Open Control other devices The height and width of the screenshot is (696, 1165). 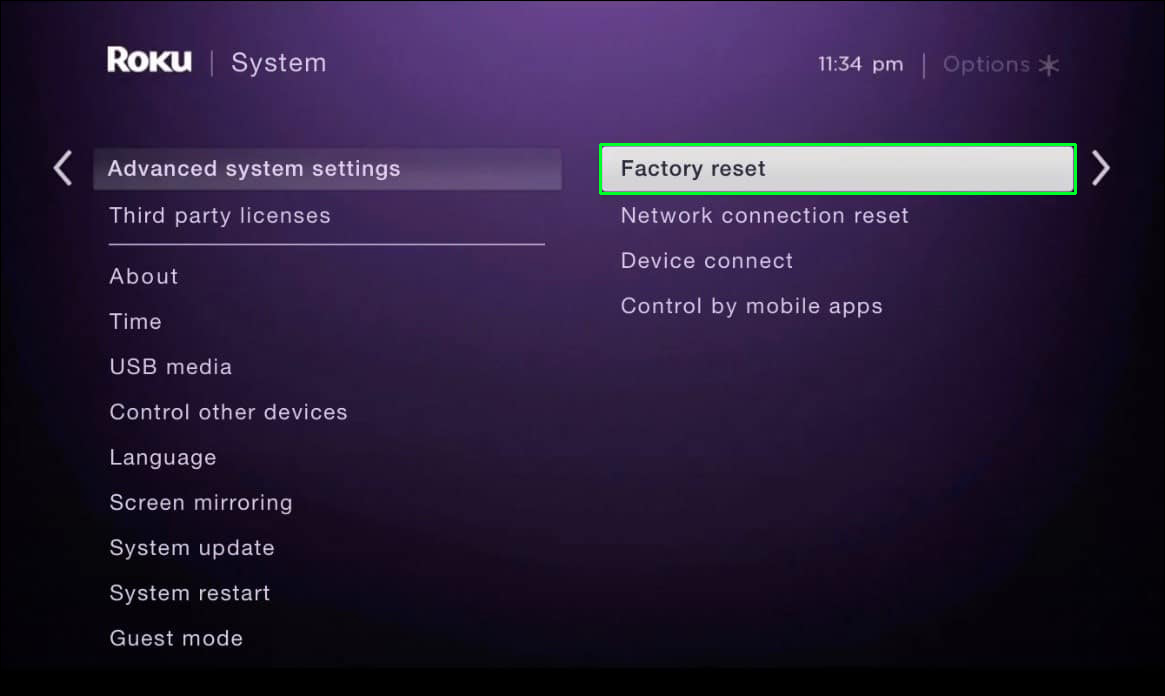coord(228,412)
